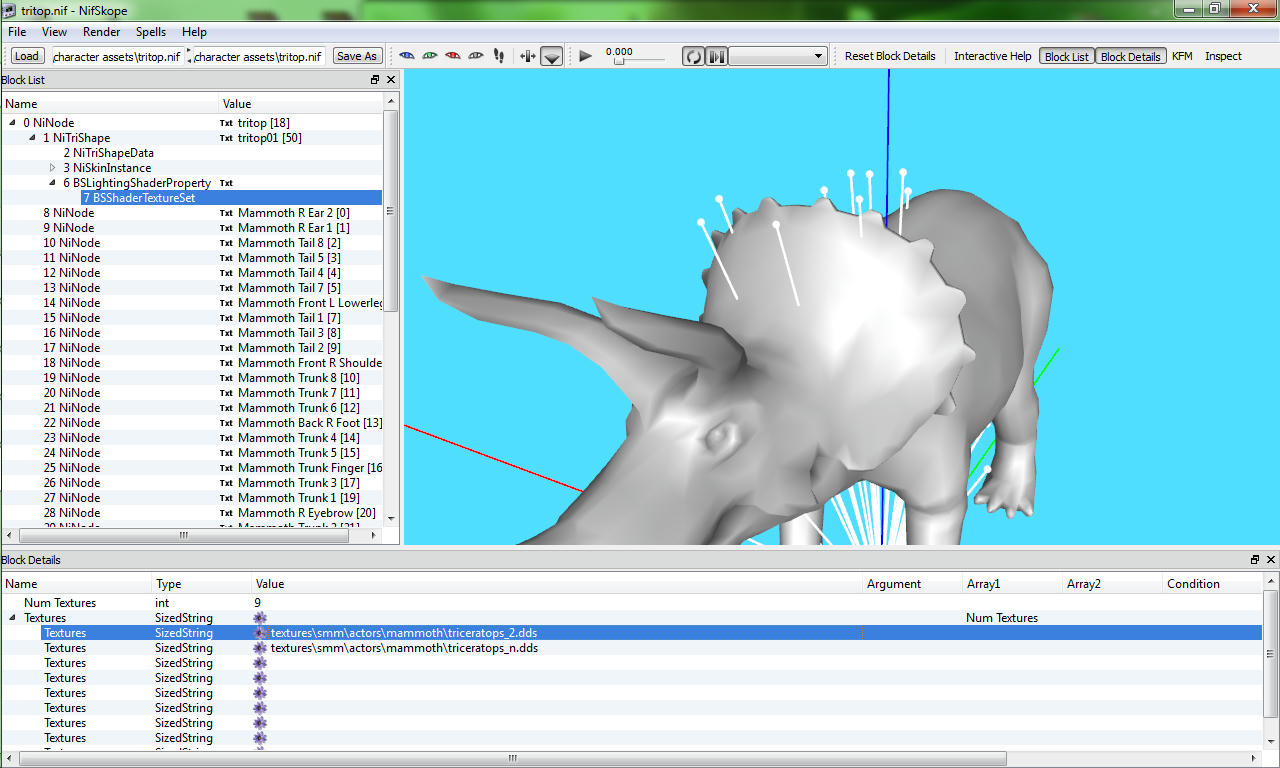Open the Spells menu

coord(151,32)
